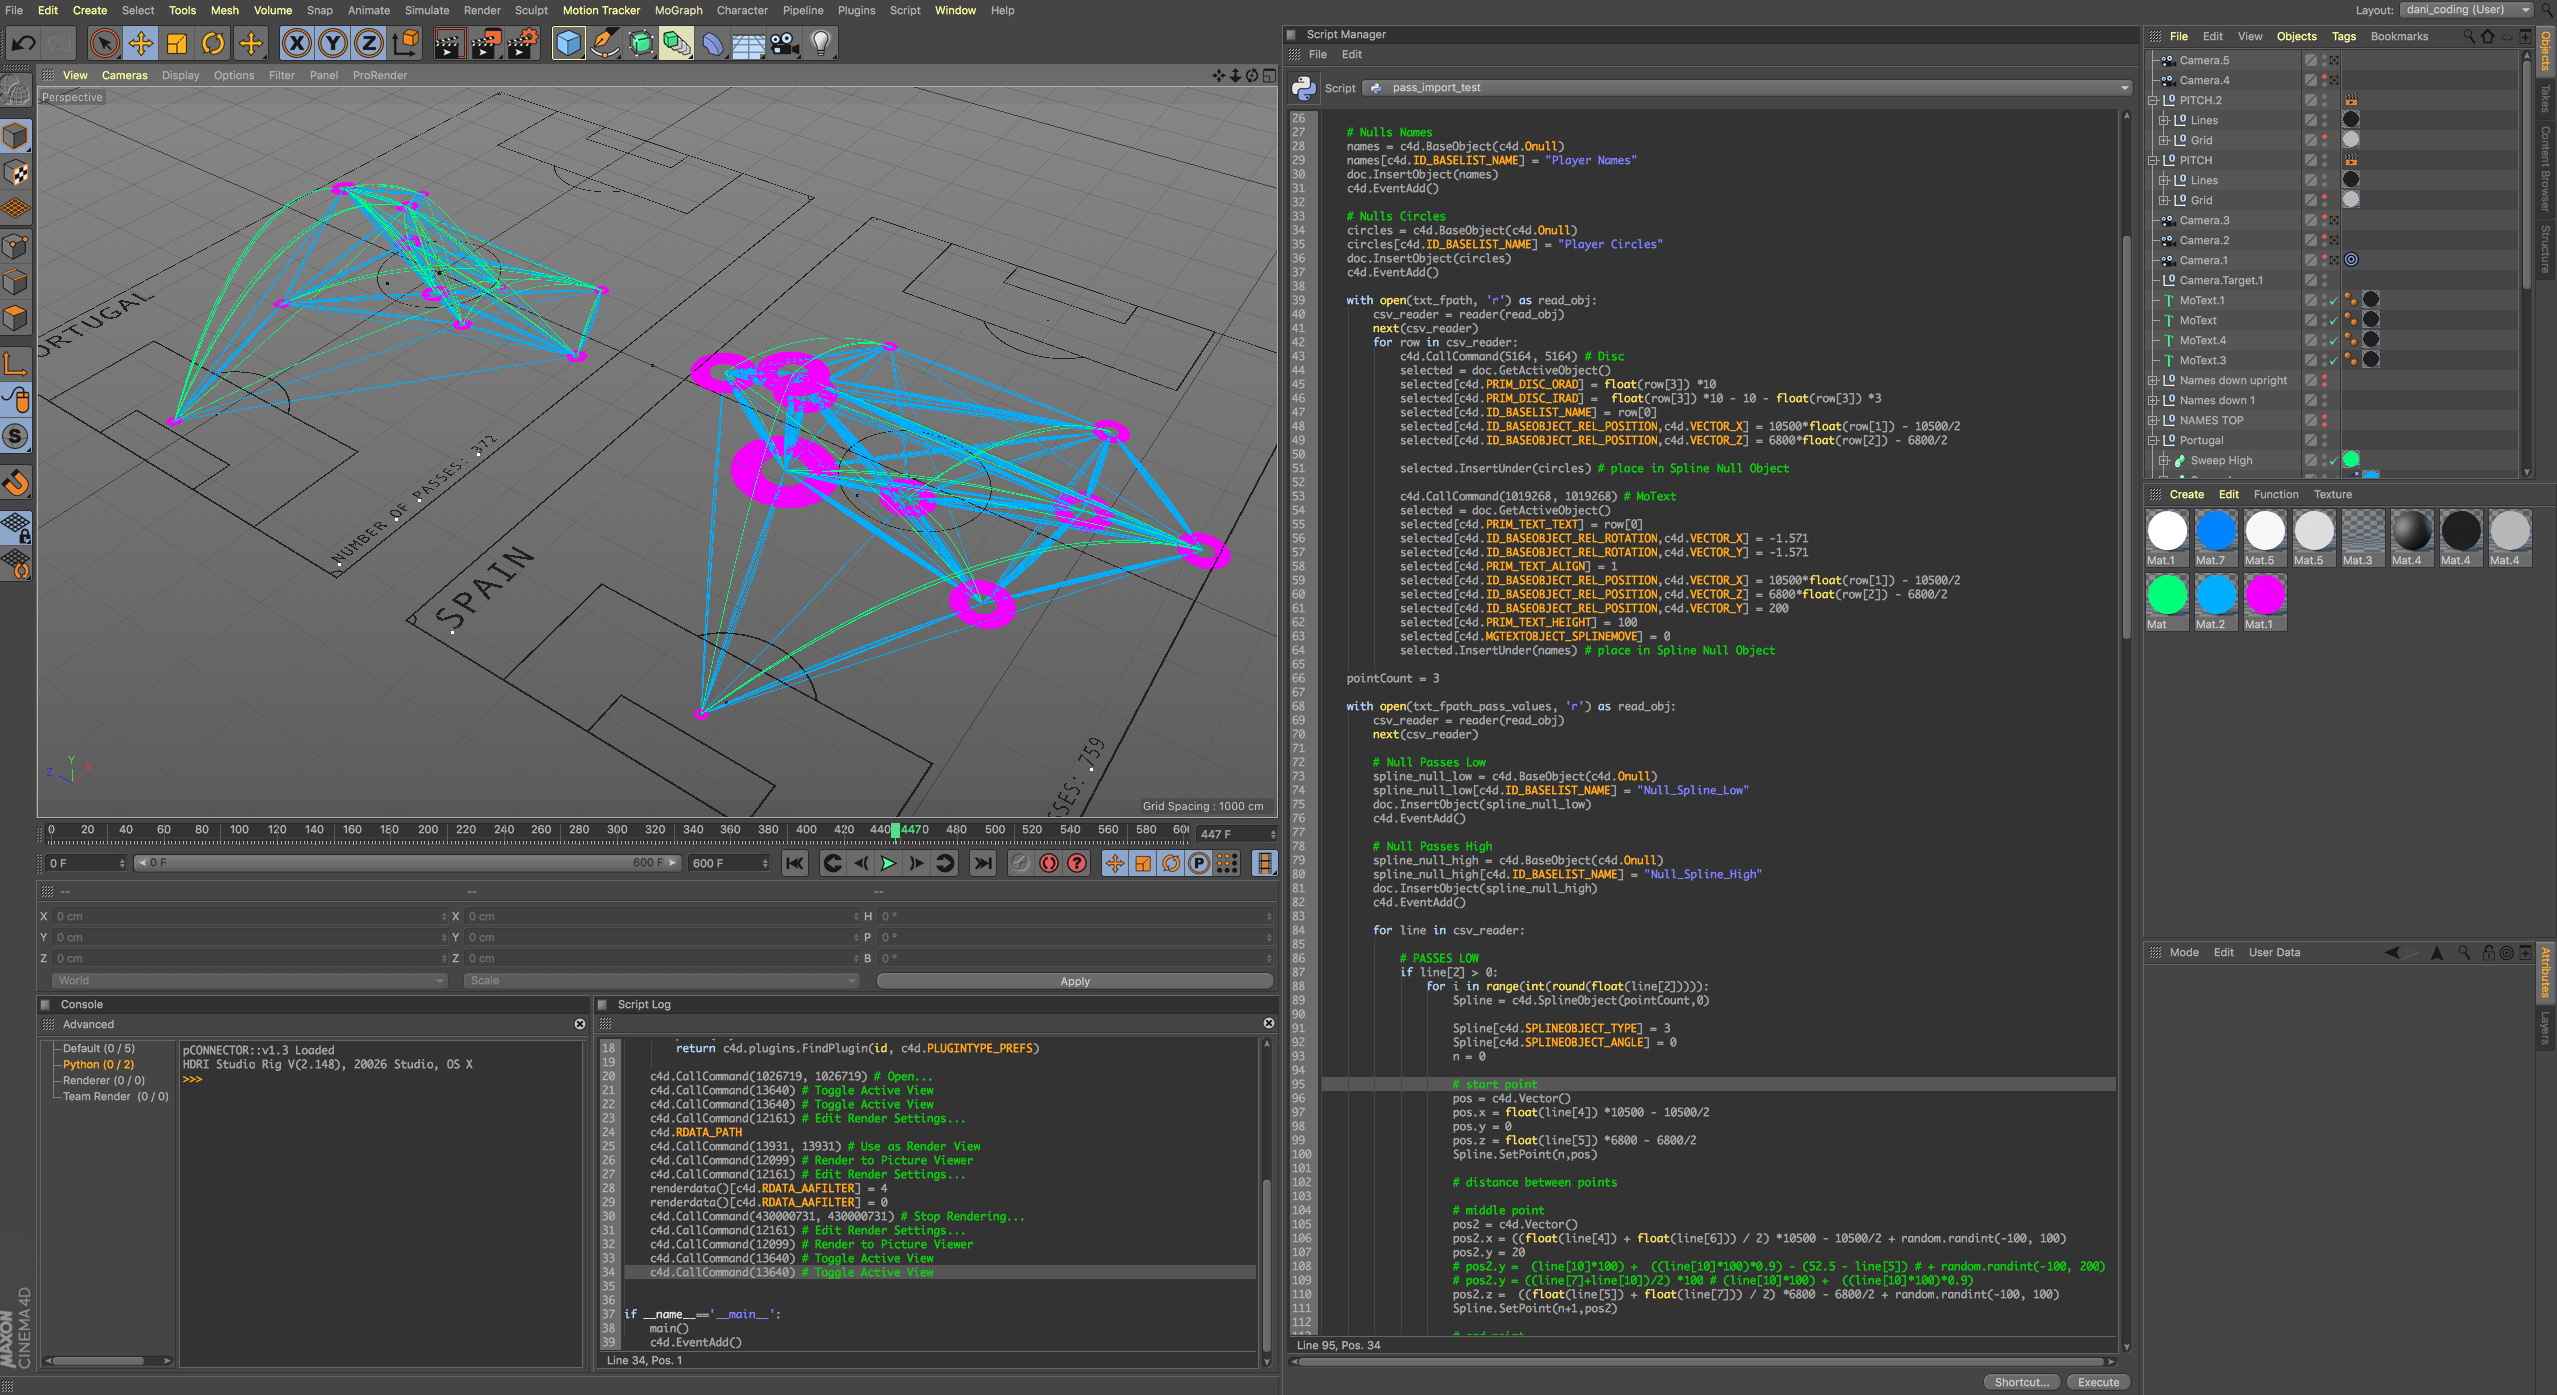The image size is (2557, 1395).
Task: Collapse the PITCH.2 object group
Action: [2154, 100]
